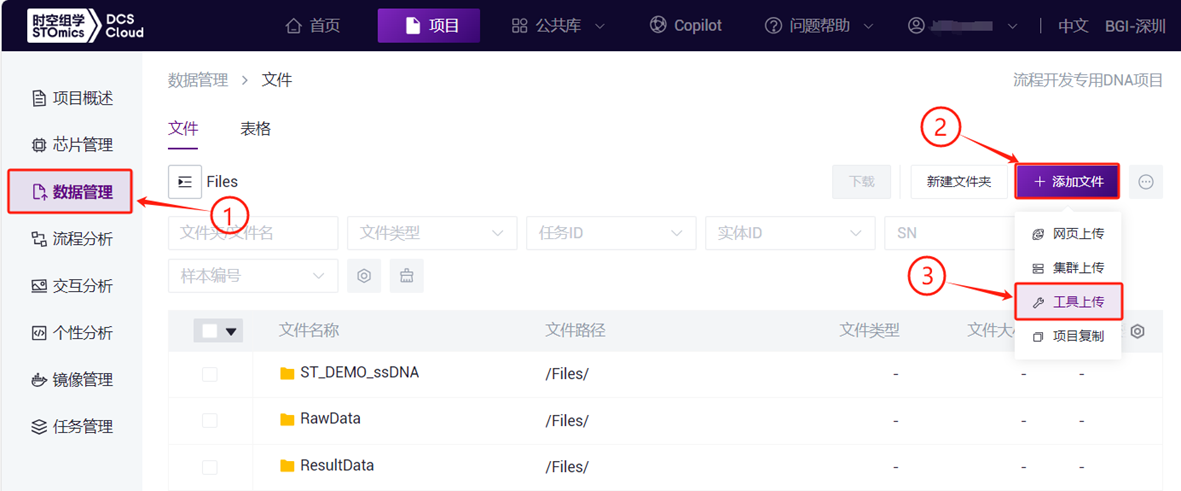Click the 流程开发专用DNA项目 project name

coord(1088,81)
